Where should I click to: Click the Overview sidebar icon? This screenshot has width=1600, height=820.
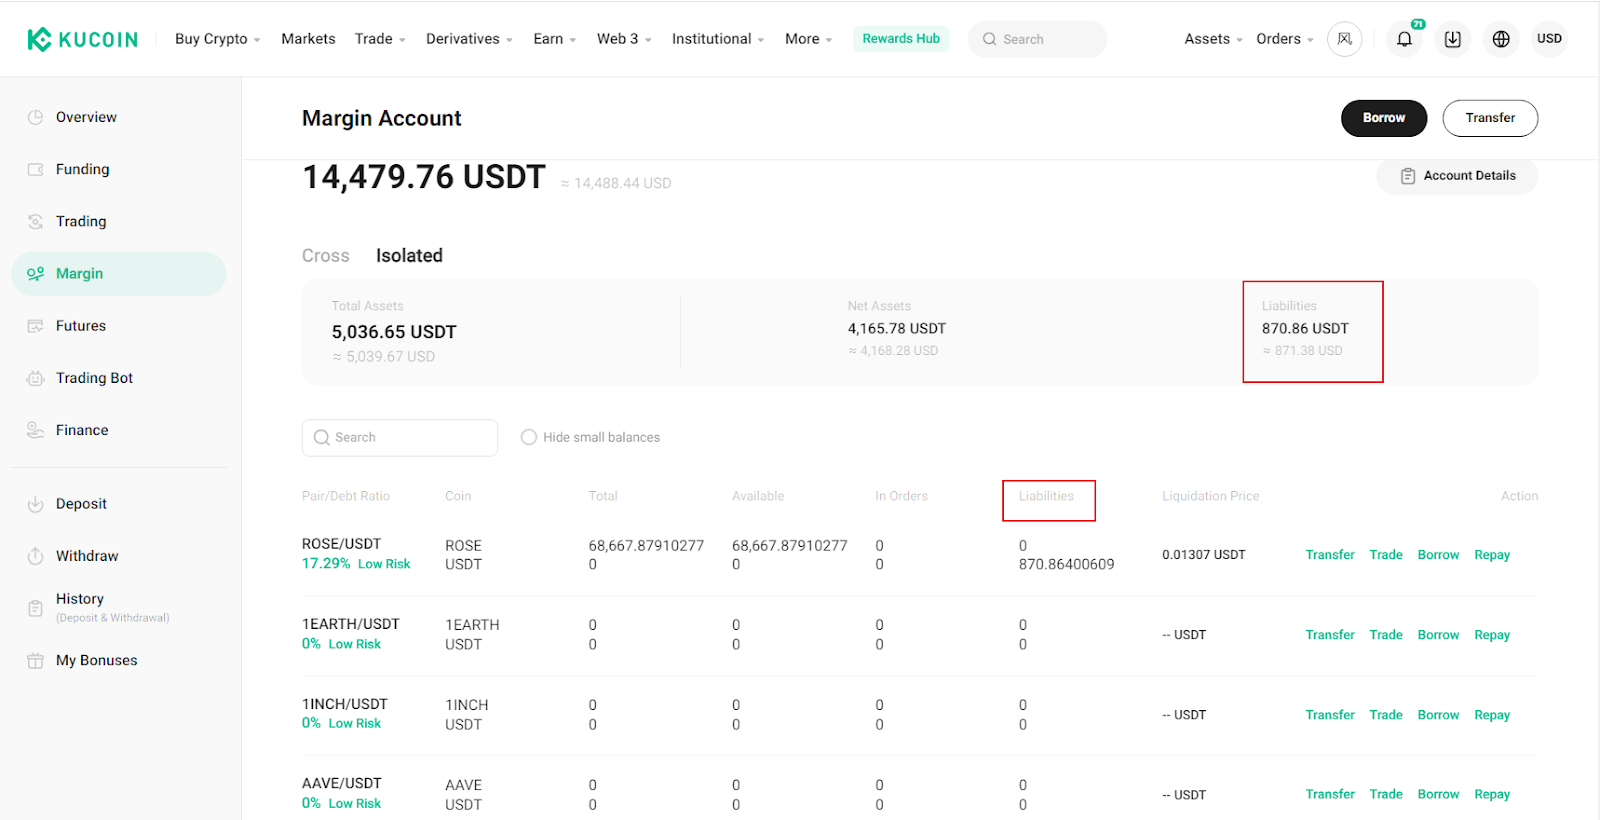(x=36, y=117)
